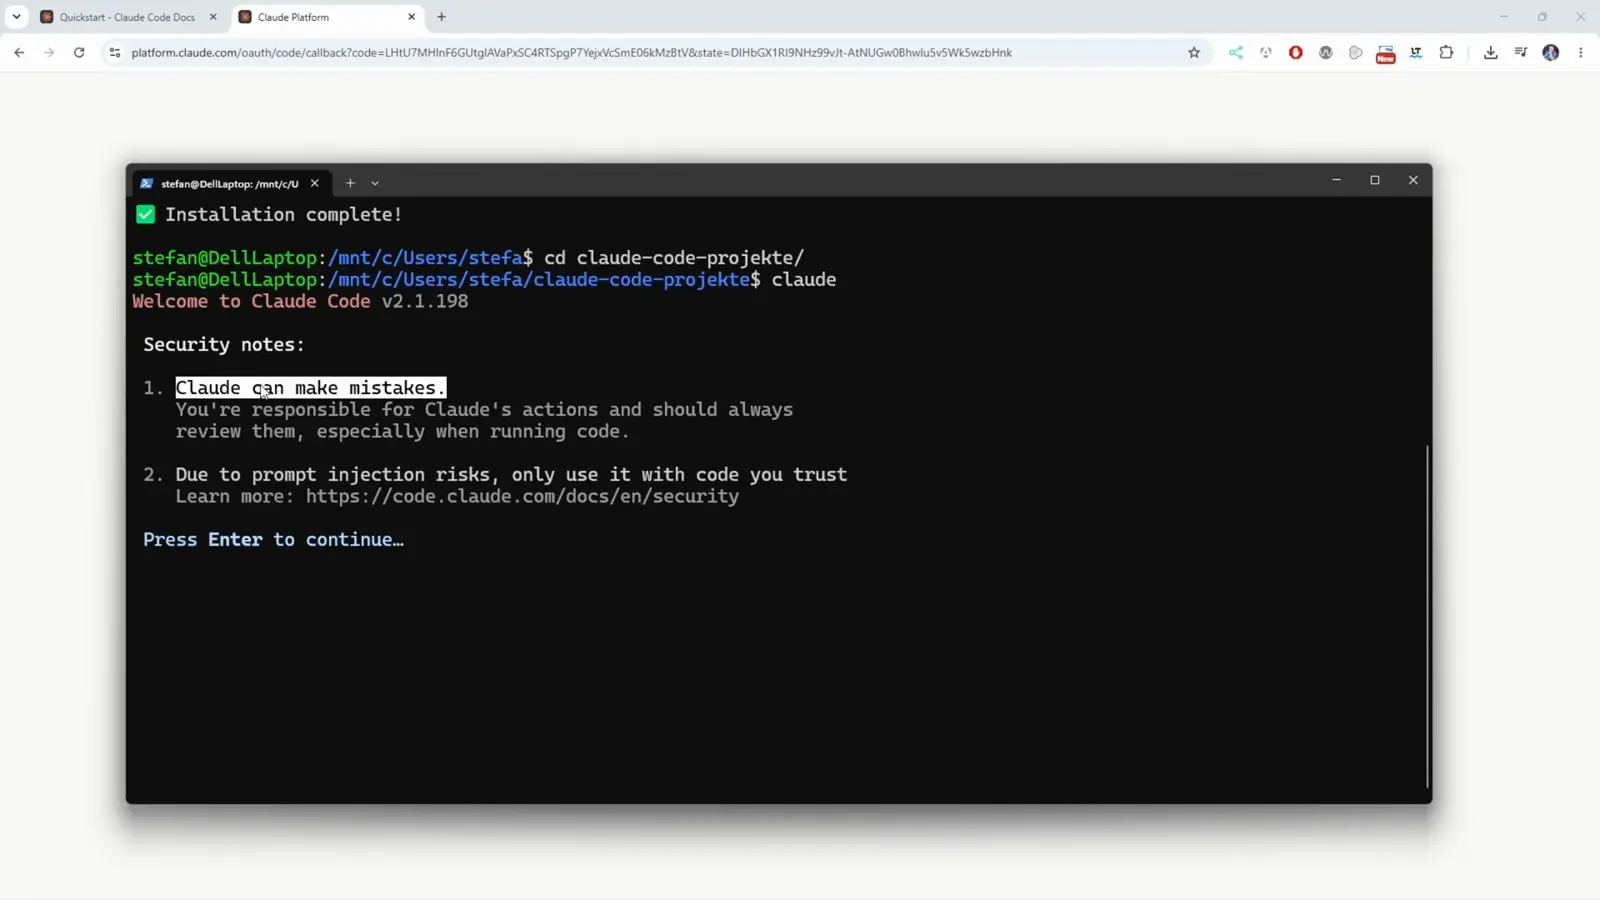Go forward in browser history

pos(49,53)
